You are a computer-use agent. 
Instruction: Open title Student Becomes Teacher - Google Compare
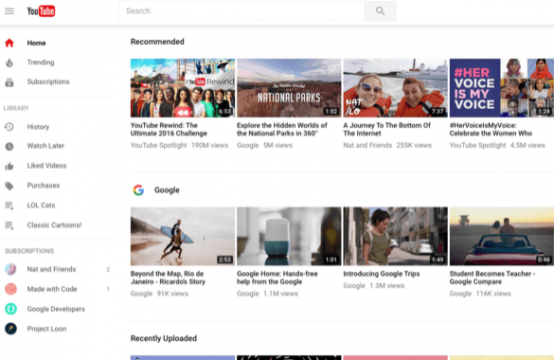click(x=492, y=278)
